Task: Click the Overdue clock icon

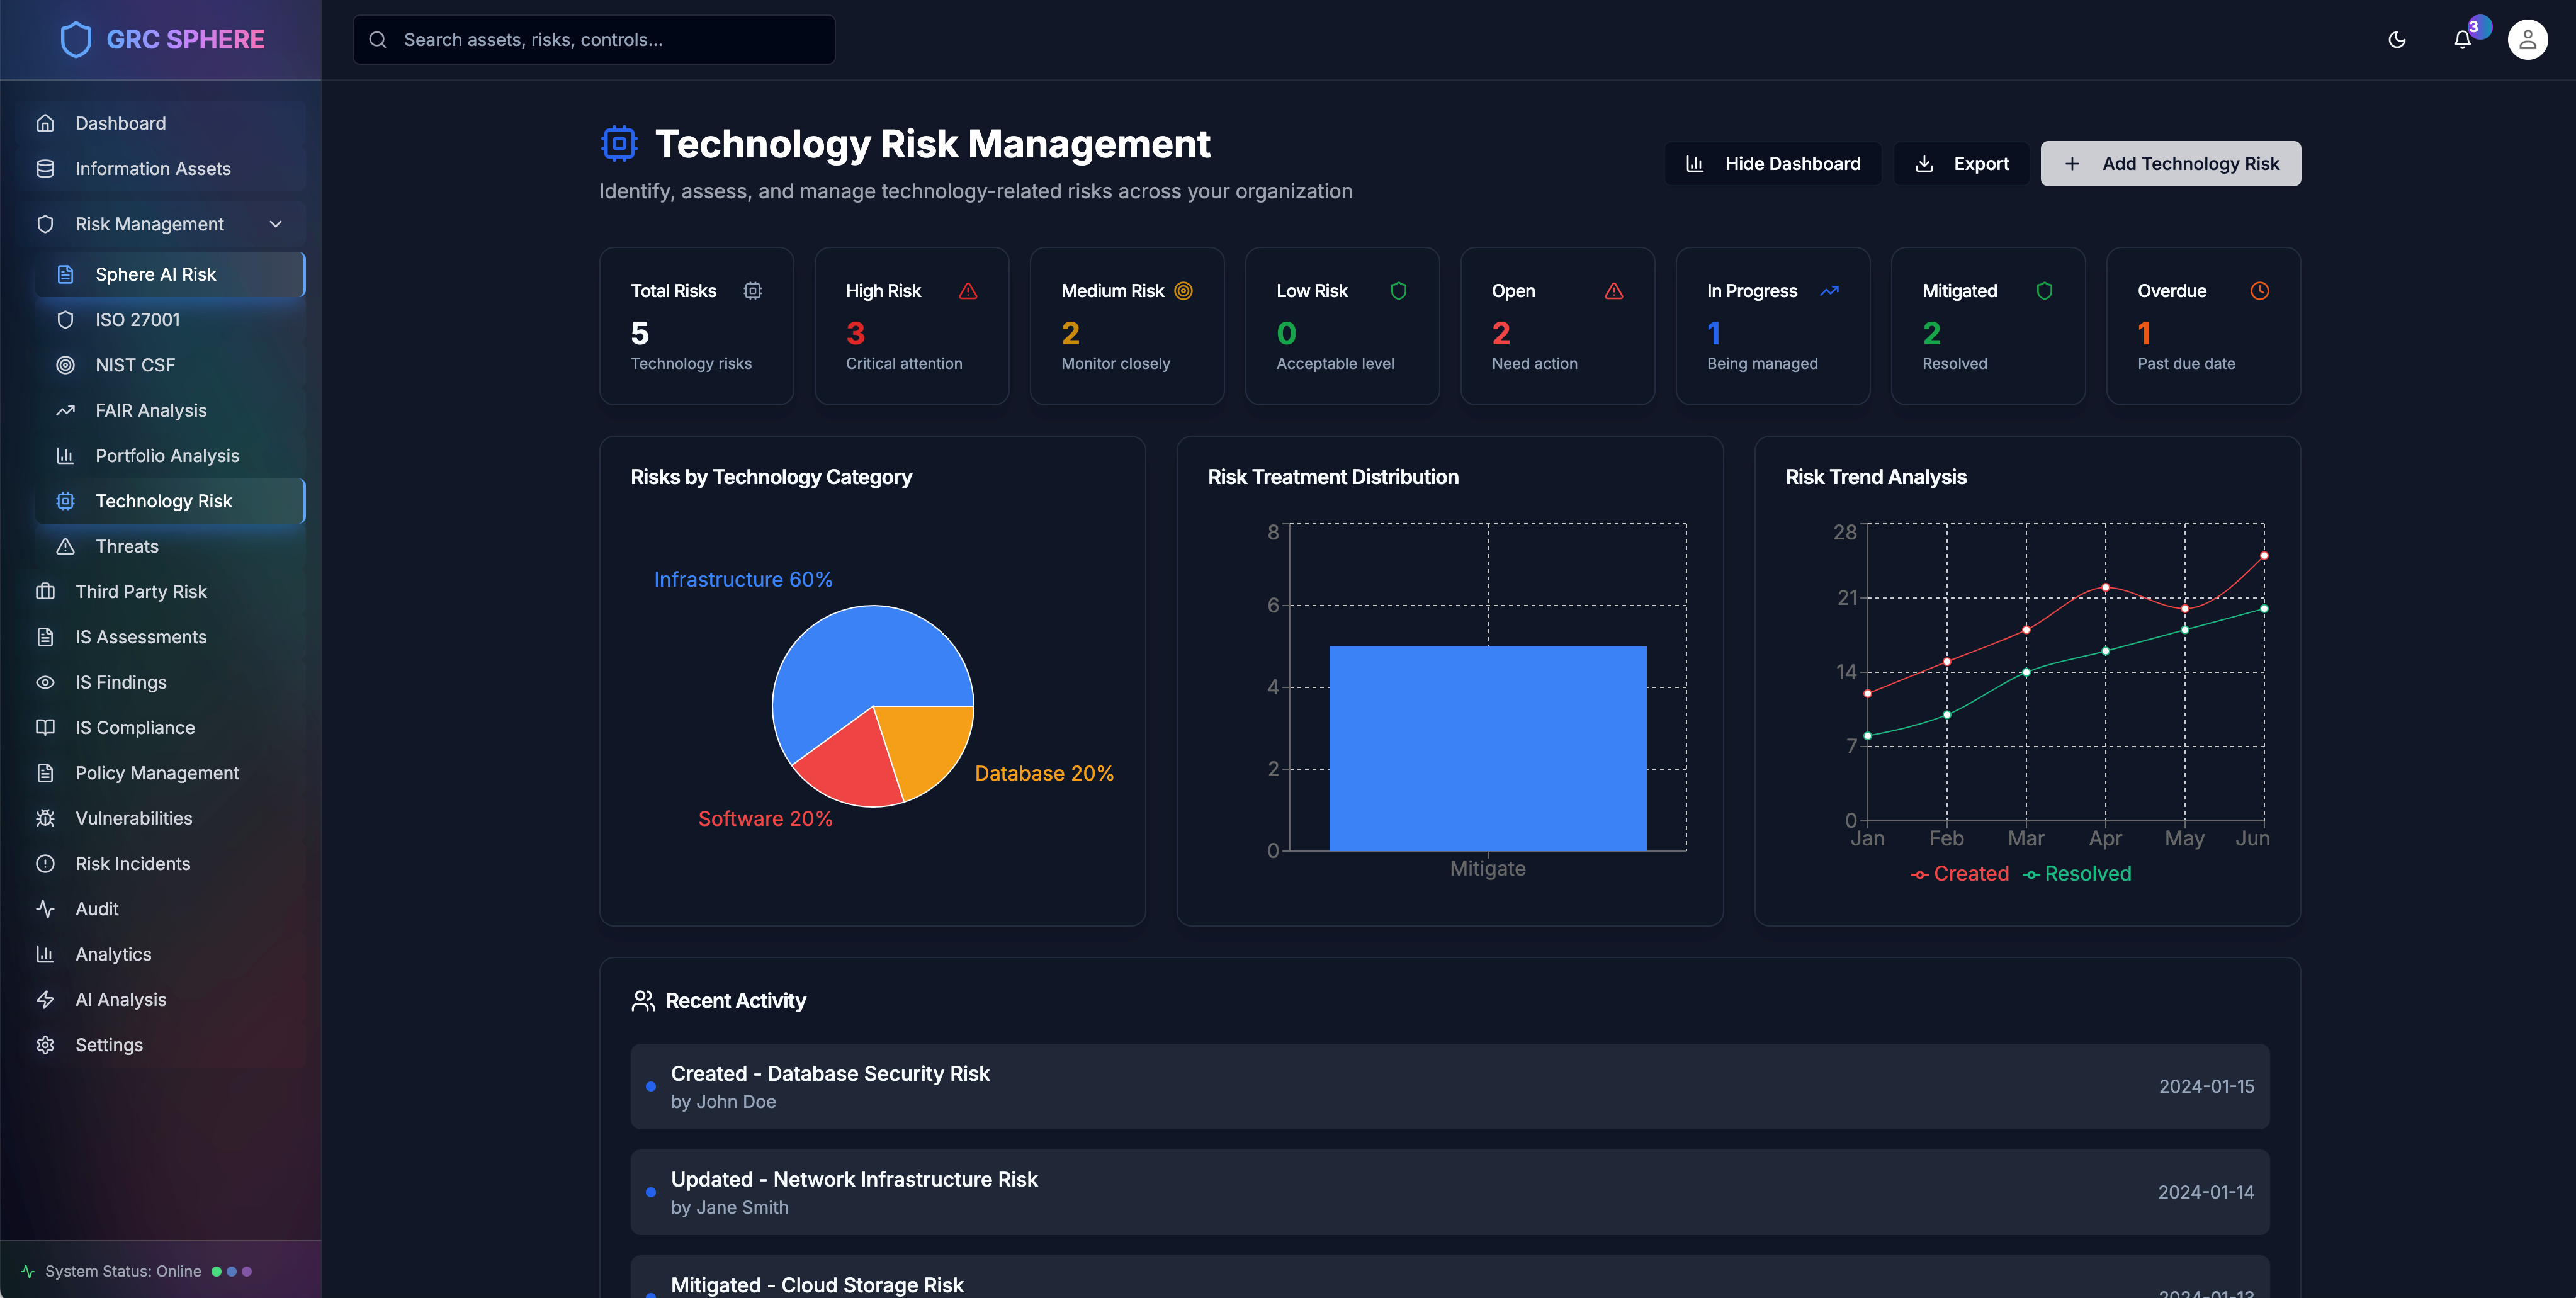Action: coord(2259,291)
